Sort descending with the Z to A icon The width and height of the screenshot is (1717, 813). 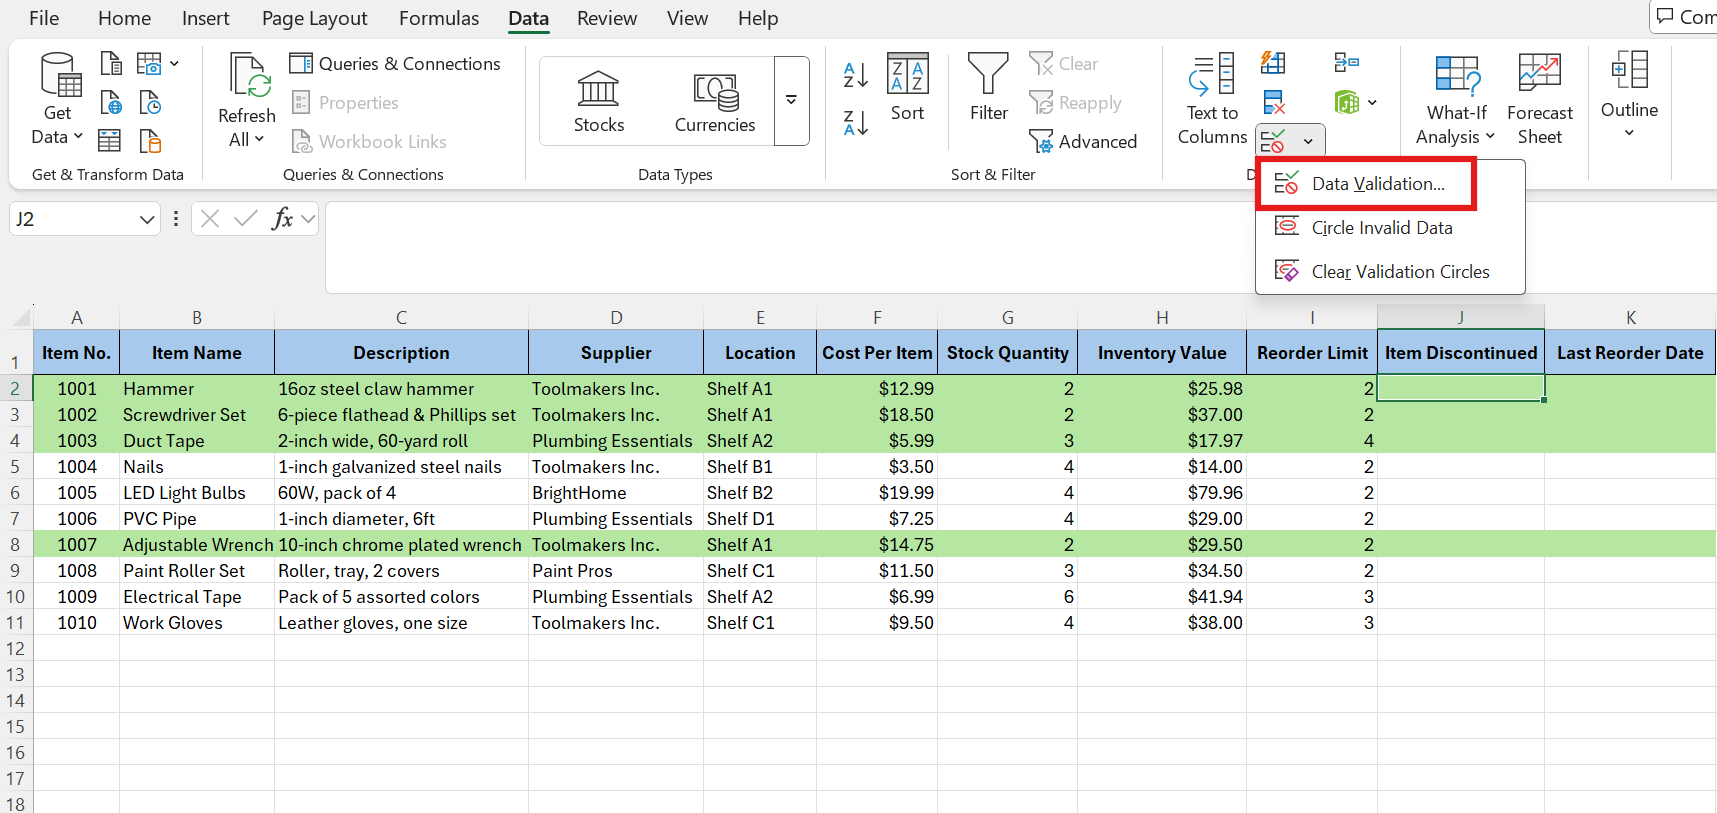click(855, 123)
